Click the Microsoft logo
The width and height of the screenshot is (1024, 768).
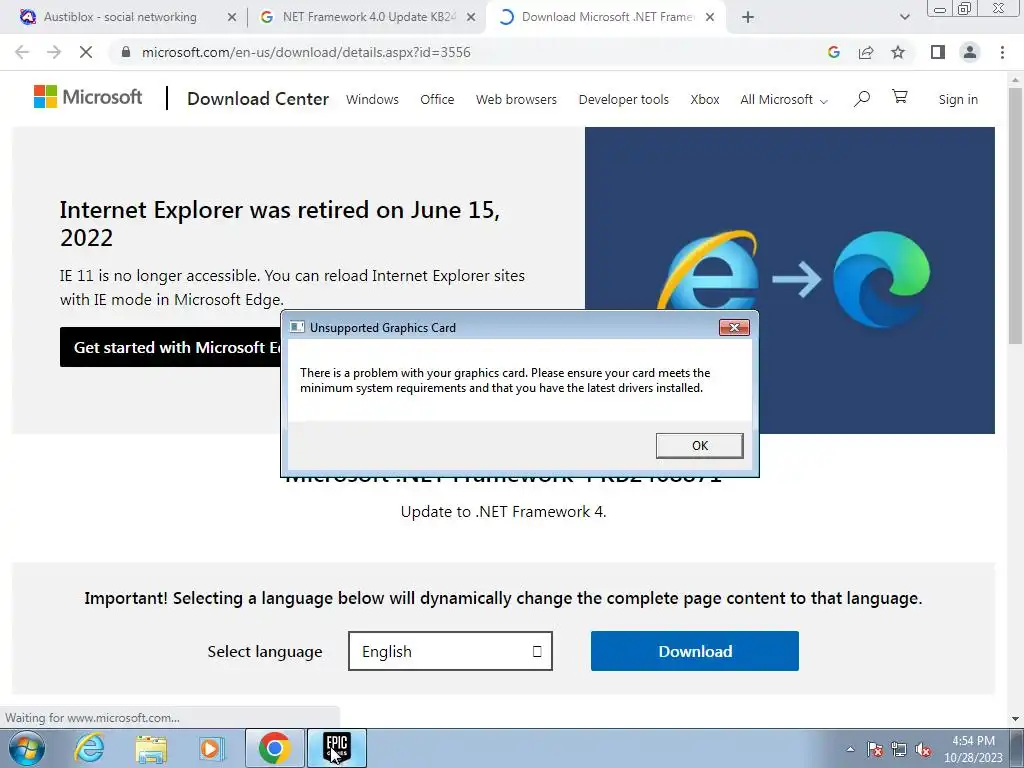coord(88,97)
